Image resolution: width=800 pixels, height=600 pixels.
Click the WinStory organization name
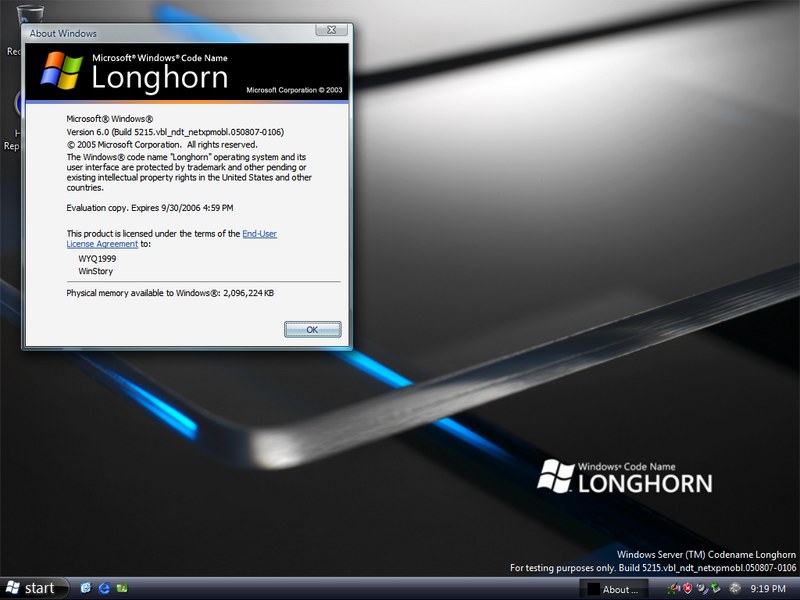click(x=95, y=271)
